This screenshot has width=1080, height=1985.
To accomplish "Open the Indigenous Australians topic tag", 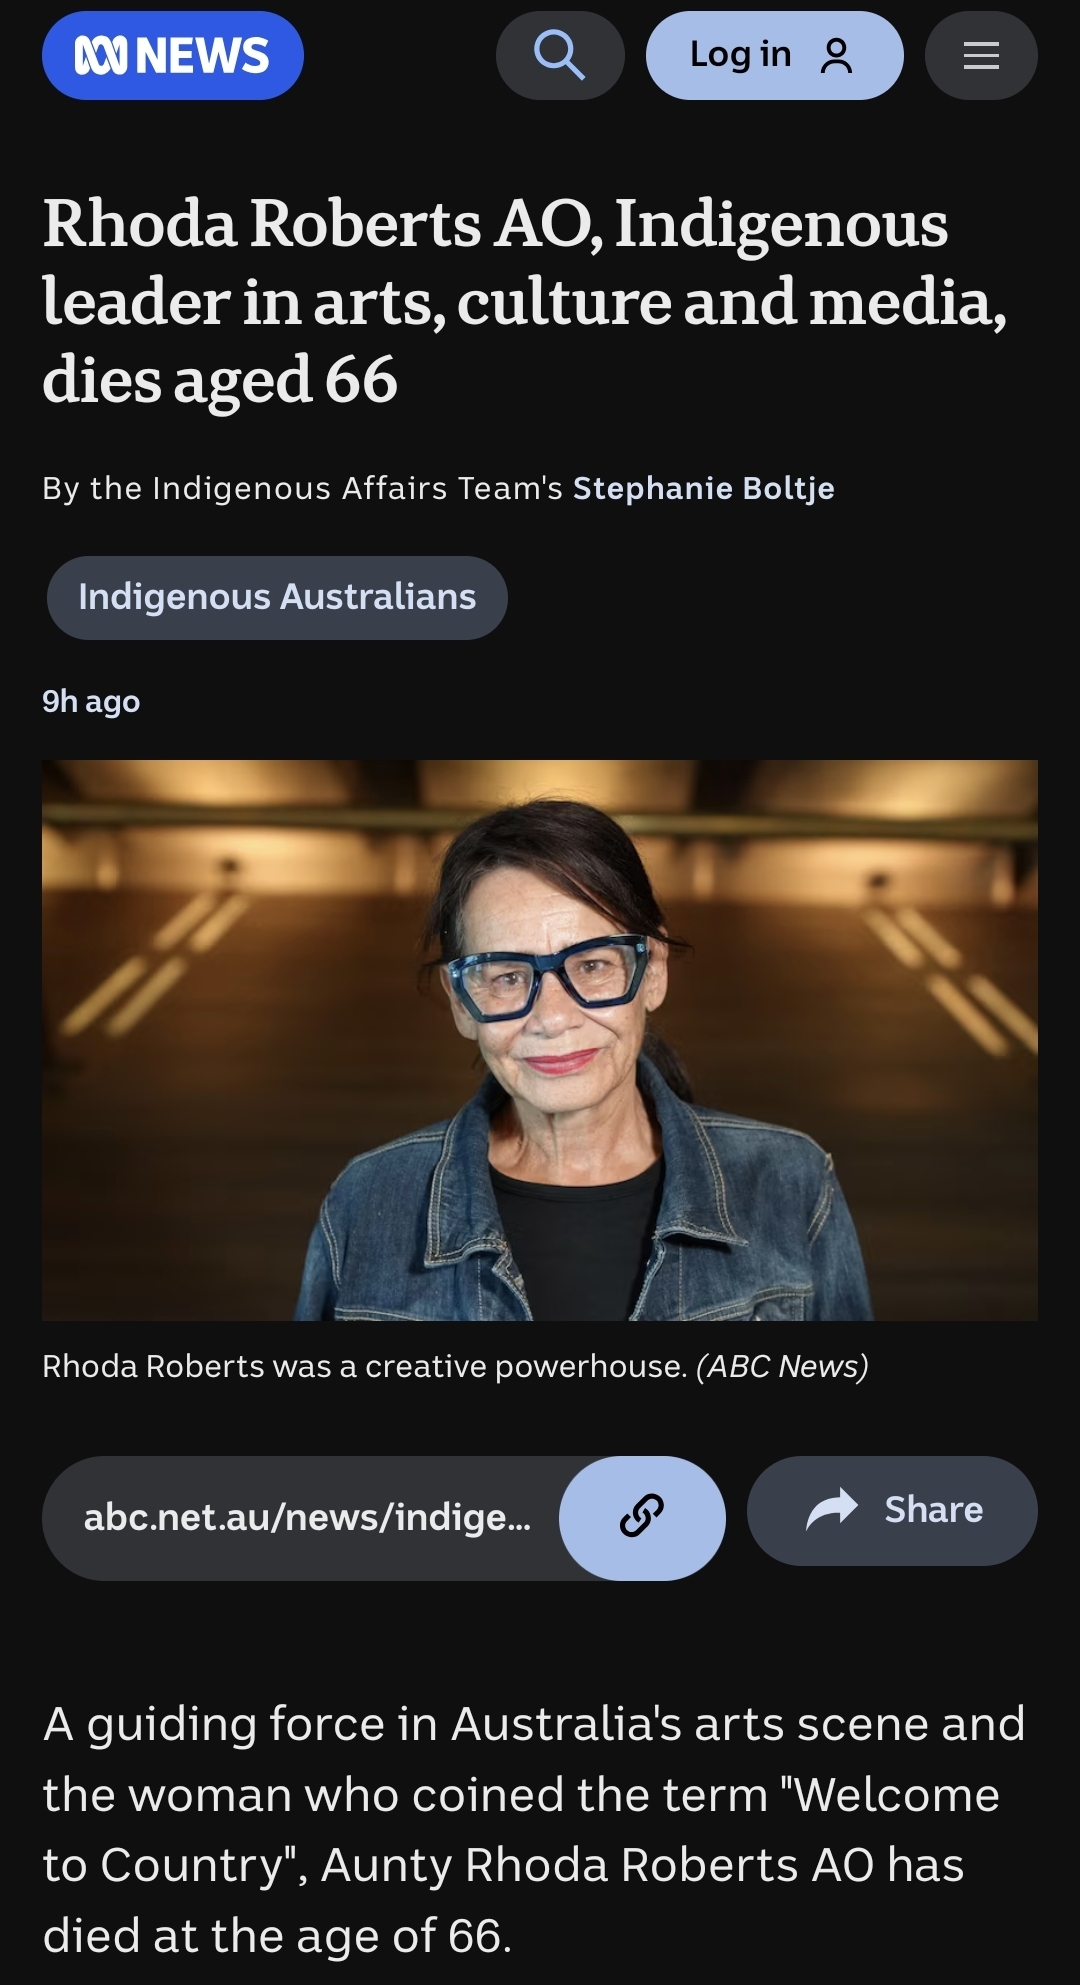I will tap(277, 597).
